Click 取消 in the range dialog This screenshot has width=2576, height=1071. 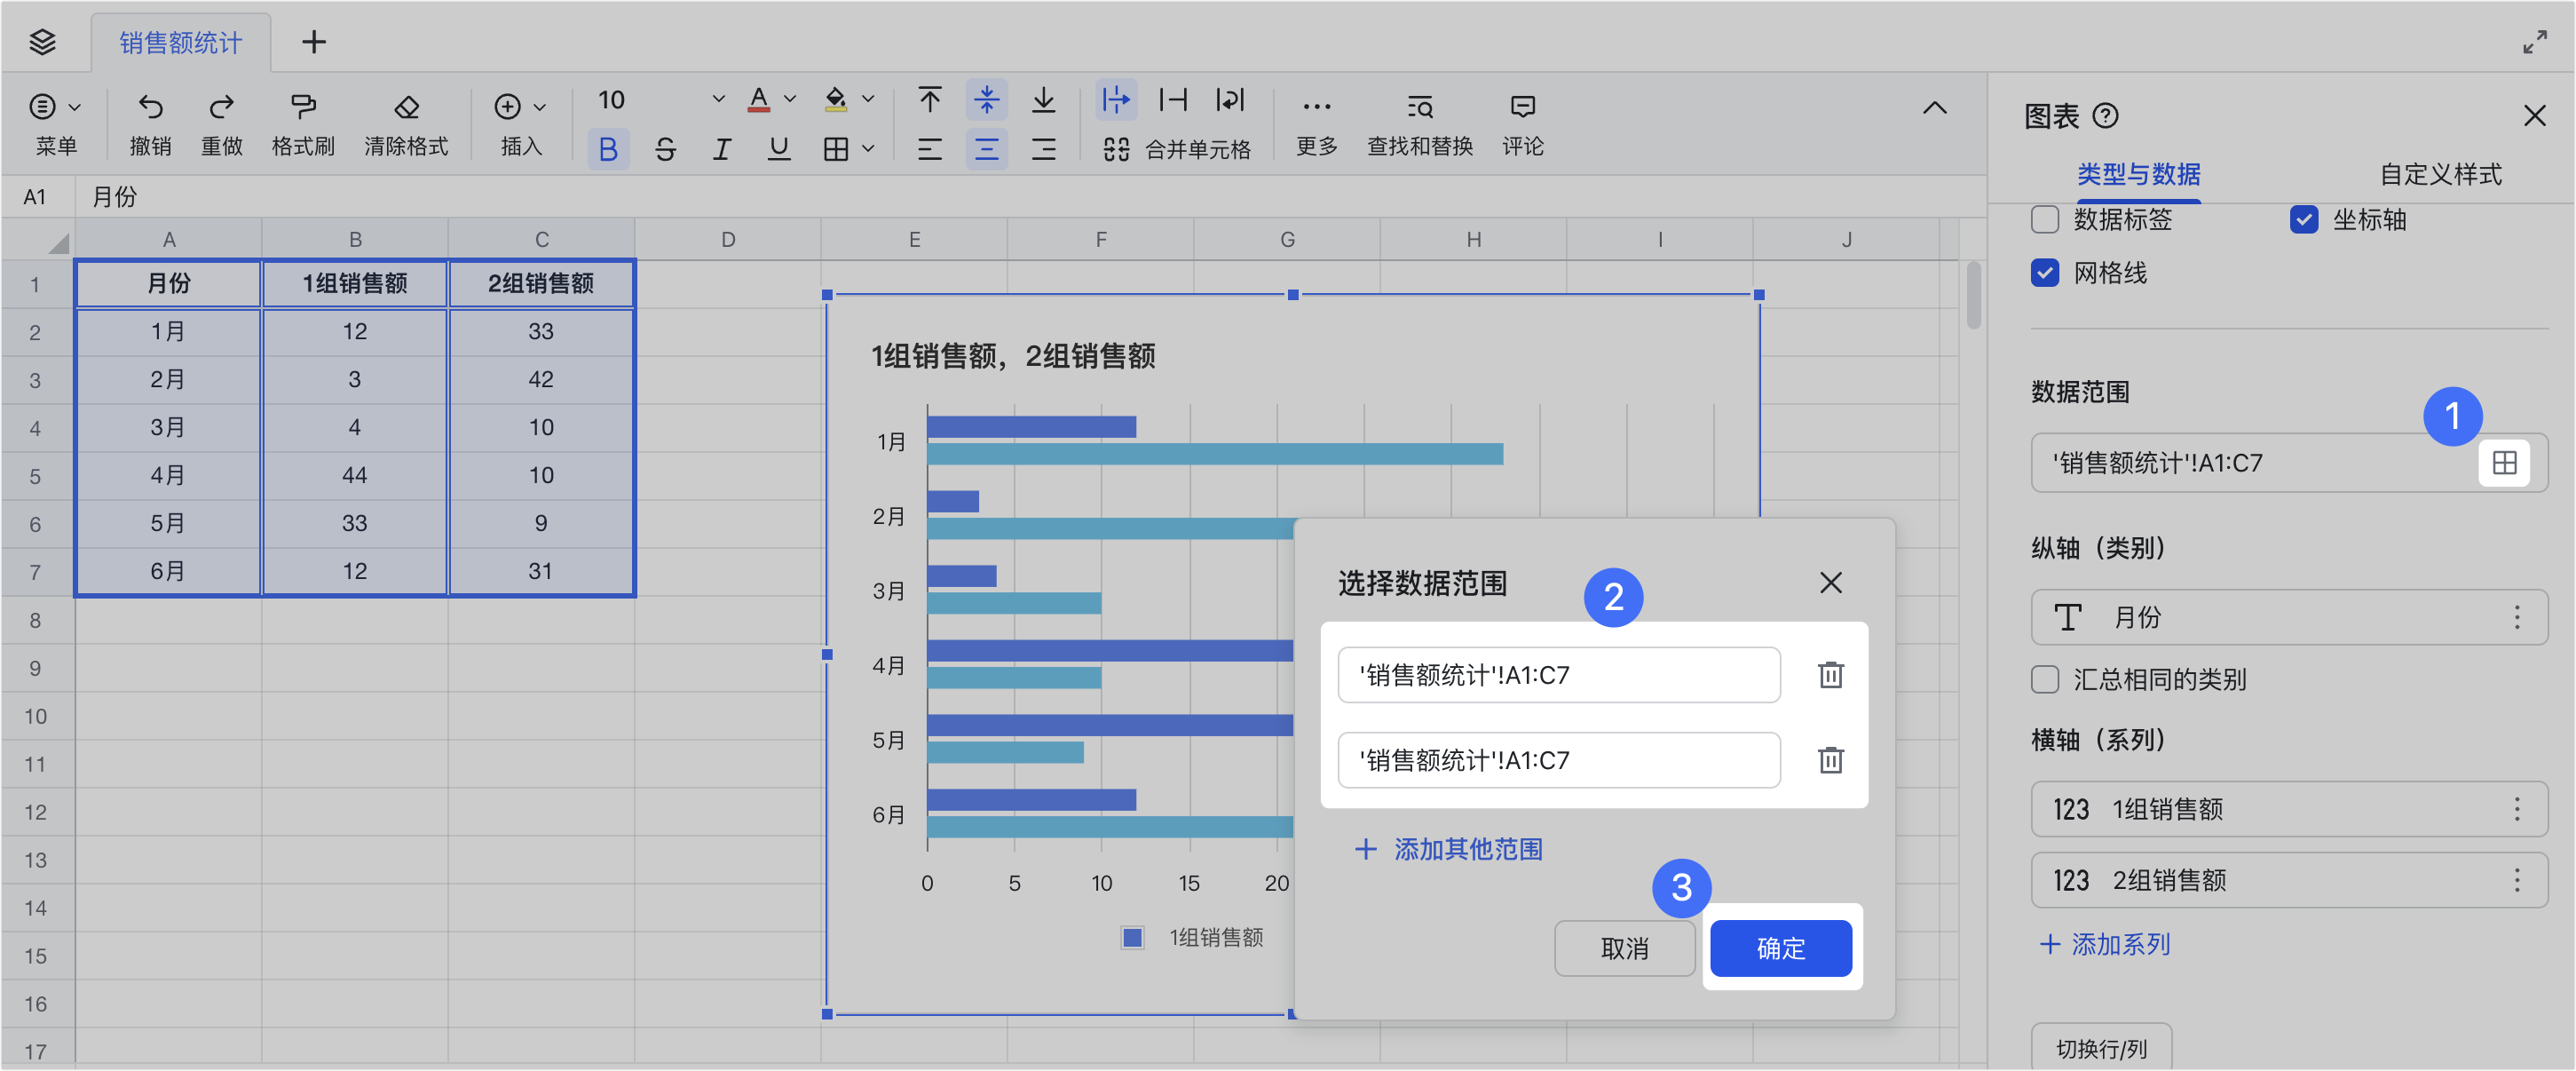pyautogui.click(x=1624, y=948)
